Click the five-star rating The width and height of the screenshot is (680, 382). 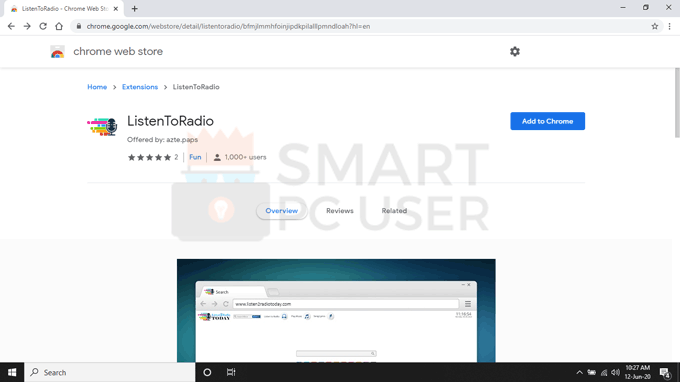tap(149, 157)
